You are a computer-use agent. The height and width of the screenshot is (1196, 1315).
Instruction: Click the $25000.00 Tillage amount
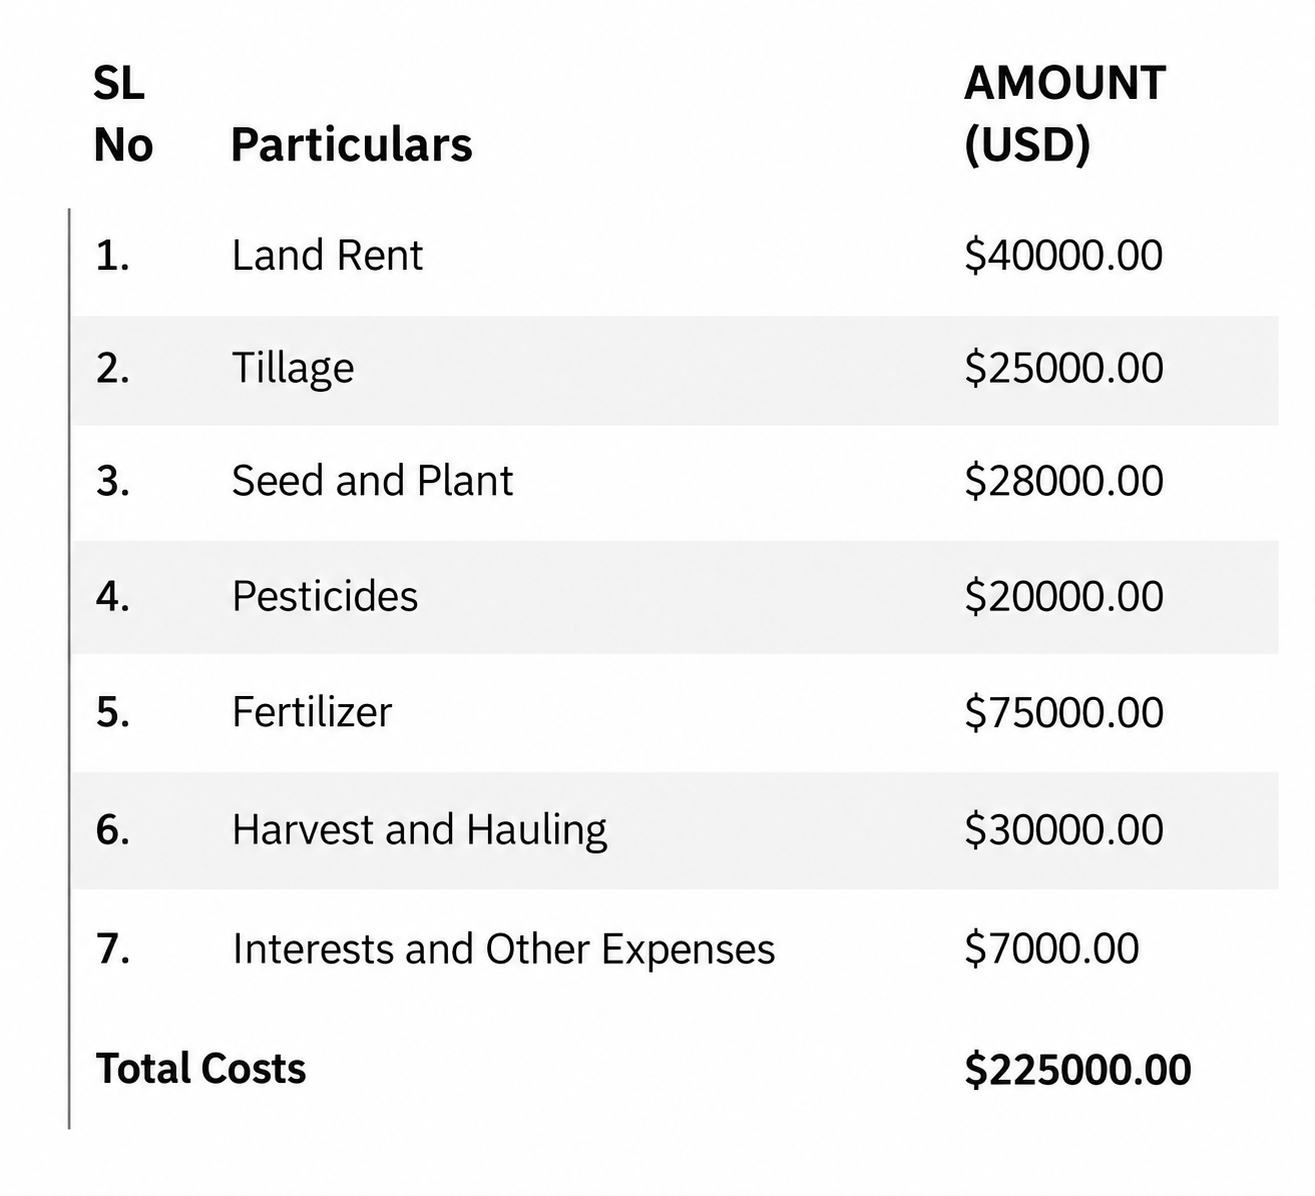click(1064, 368)
